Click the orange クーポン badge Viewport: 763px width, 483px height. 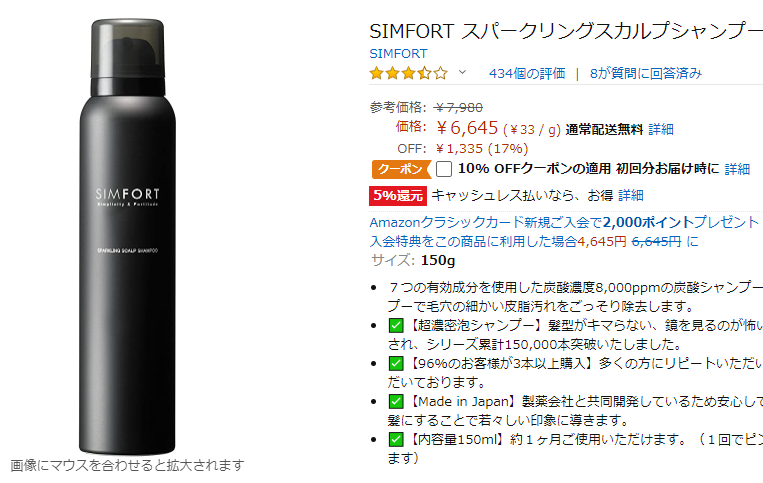(401, 169)
